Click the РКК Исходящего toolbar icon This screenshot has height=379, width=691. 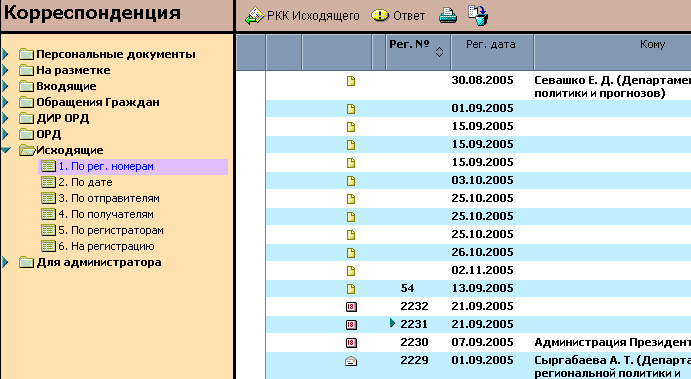click(254, 16)
